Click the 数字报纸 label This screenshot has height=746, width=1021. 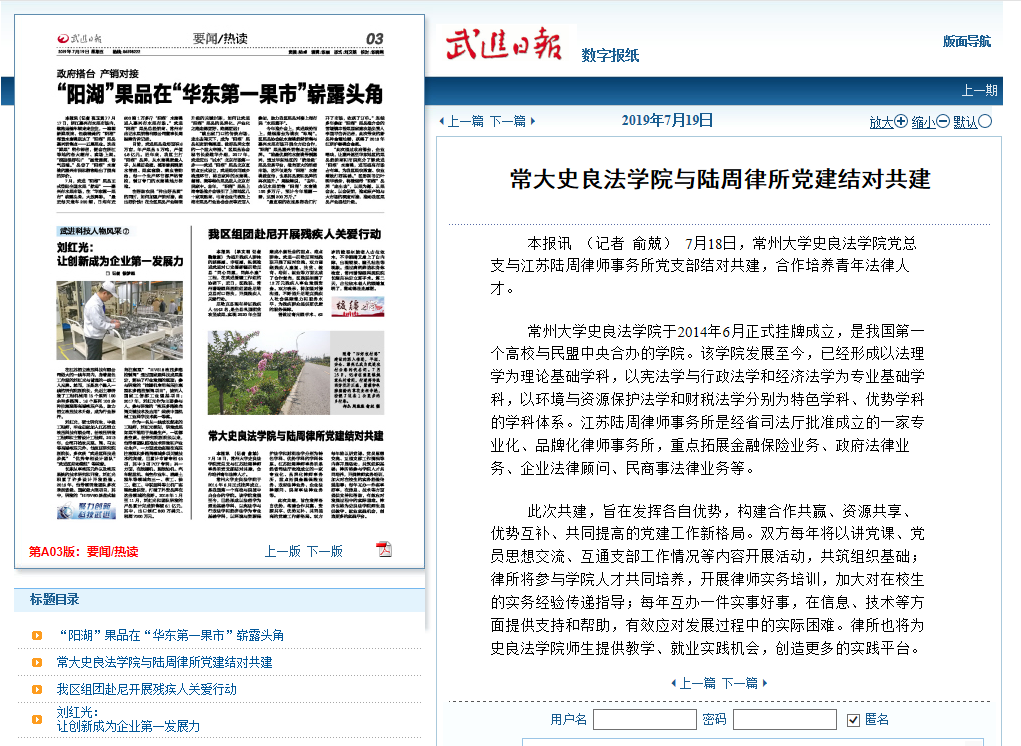(610, 56)
